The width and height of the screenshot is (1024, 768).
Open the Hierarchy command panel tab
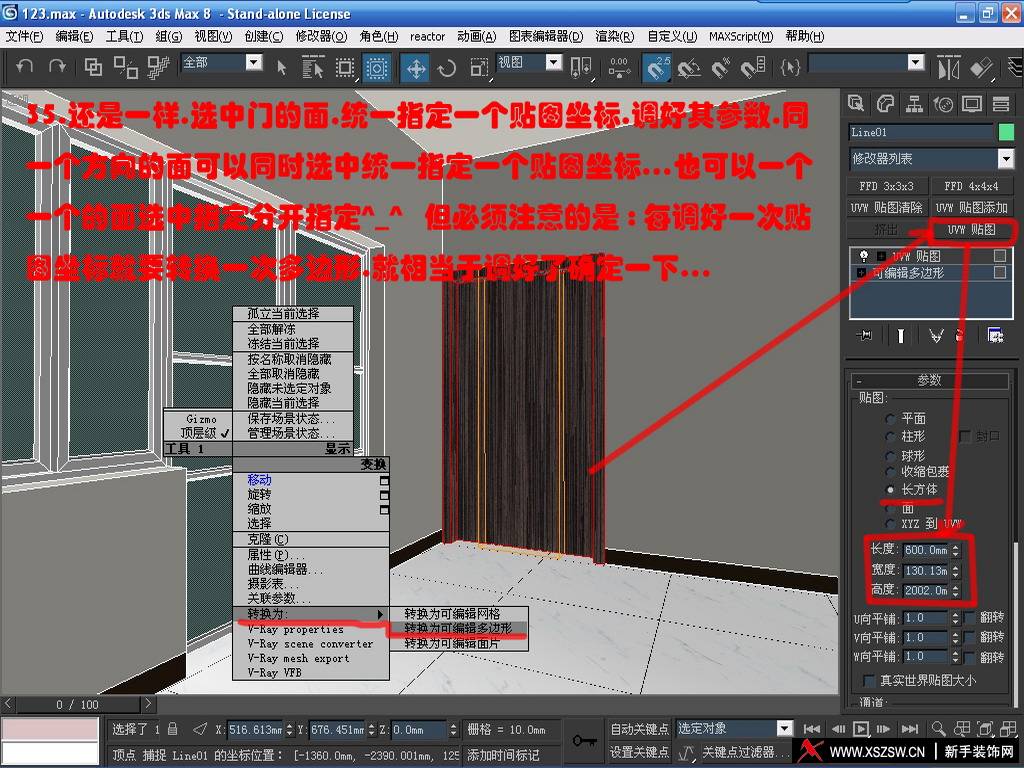point(914,103)
